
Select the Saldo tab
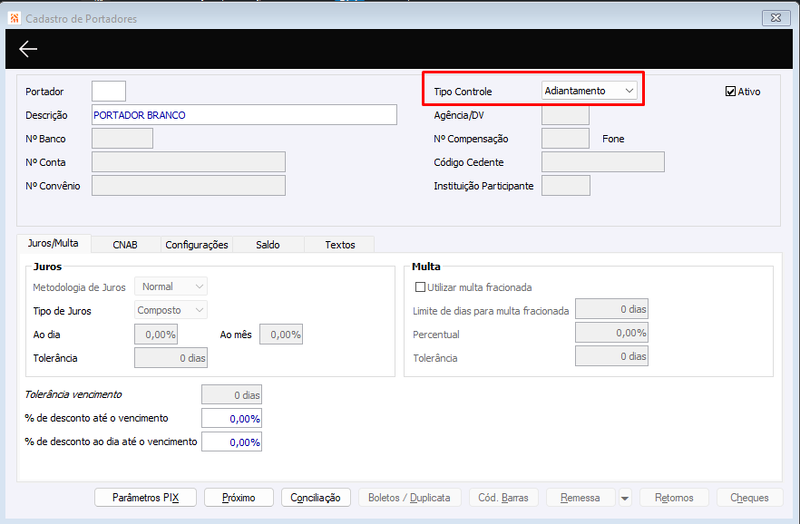[268, 245]
